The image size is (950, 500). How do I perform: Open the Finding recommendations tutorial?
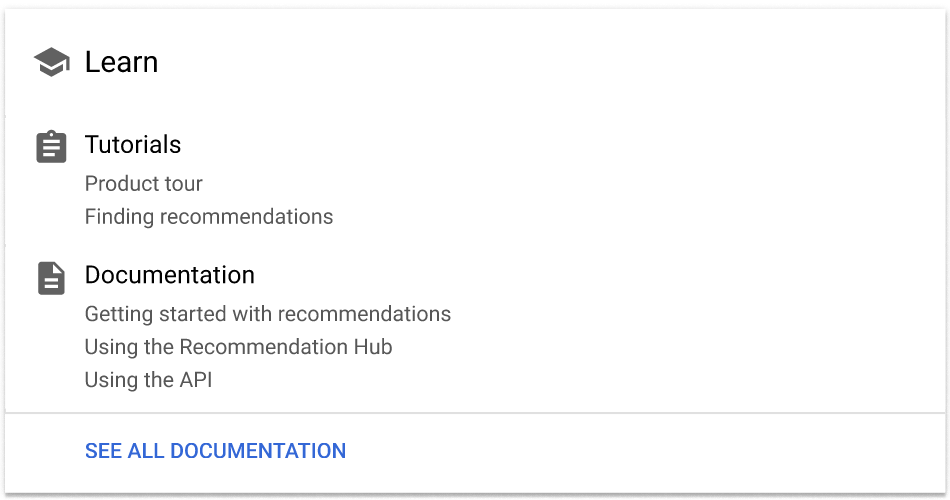pos(209,217)
